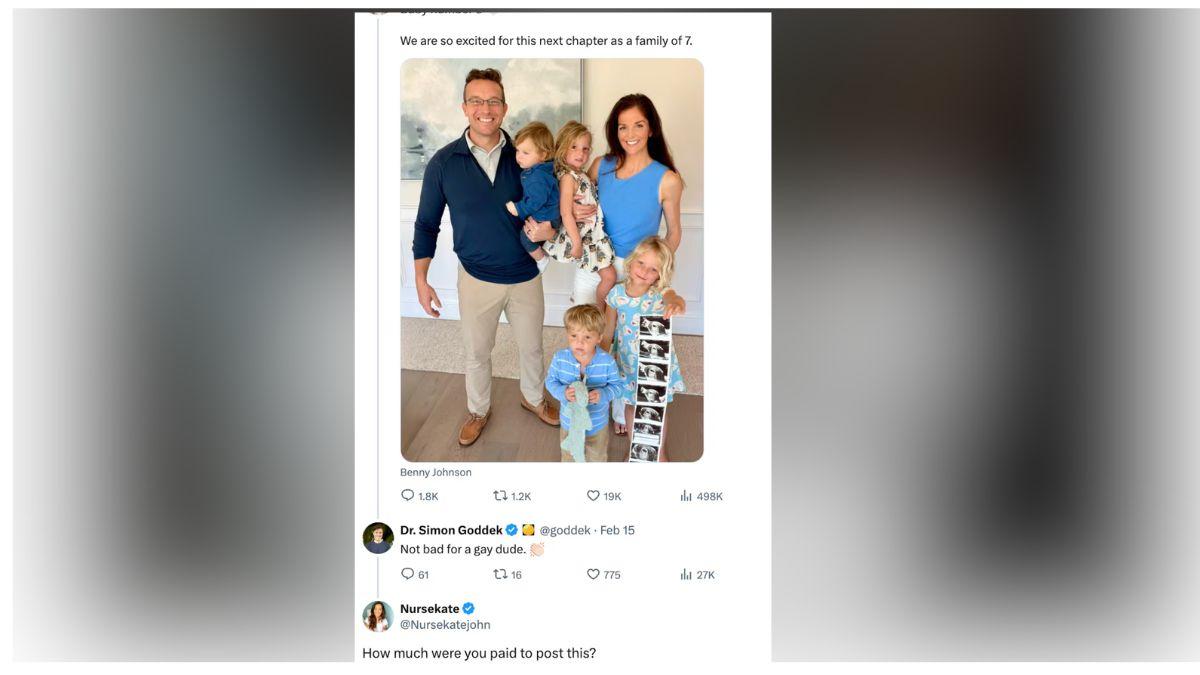The image size is (1200, 675).
Task: Open Nursekate's profile avatar
Action: pyautogui.click(x=378, y=616)
